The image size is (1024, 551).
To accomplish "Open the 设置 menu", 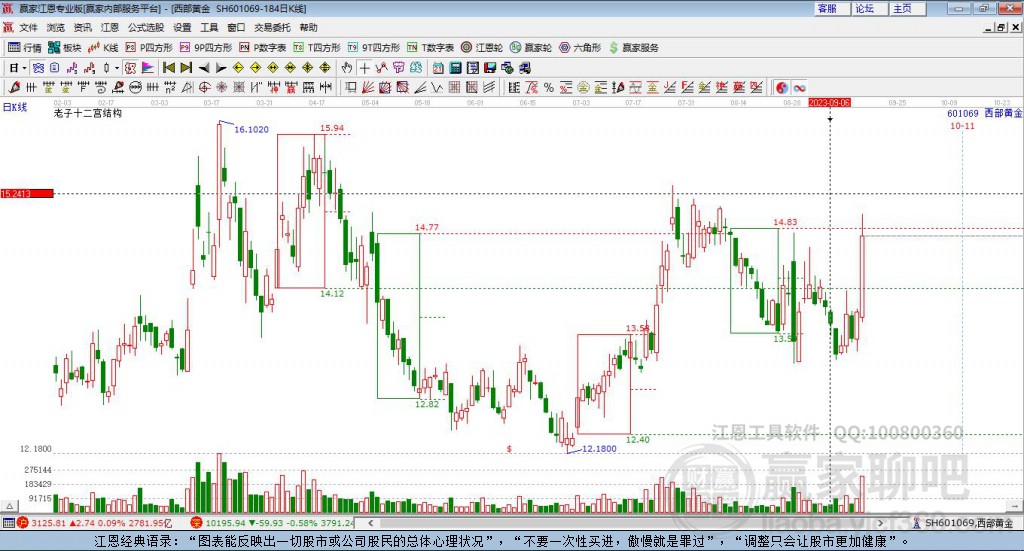I will (182, 27).
